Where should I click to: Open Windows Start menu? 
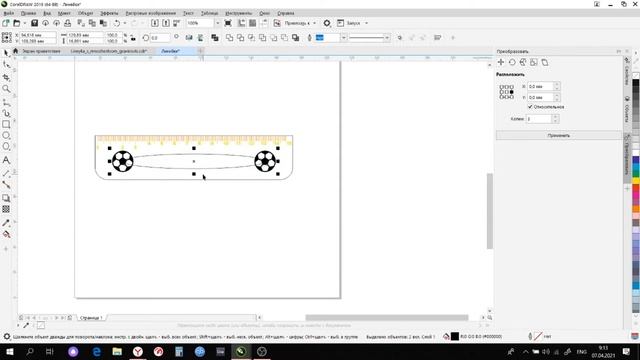[x=10, y=351]
